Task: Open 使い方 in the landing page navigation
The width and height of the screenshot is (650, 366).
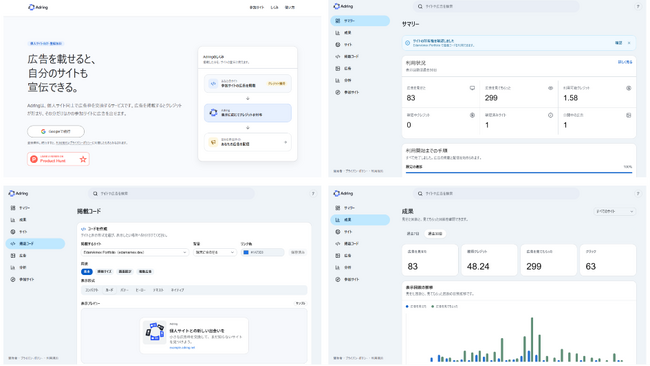Action: [290, 7]
